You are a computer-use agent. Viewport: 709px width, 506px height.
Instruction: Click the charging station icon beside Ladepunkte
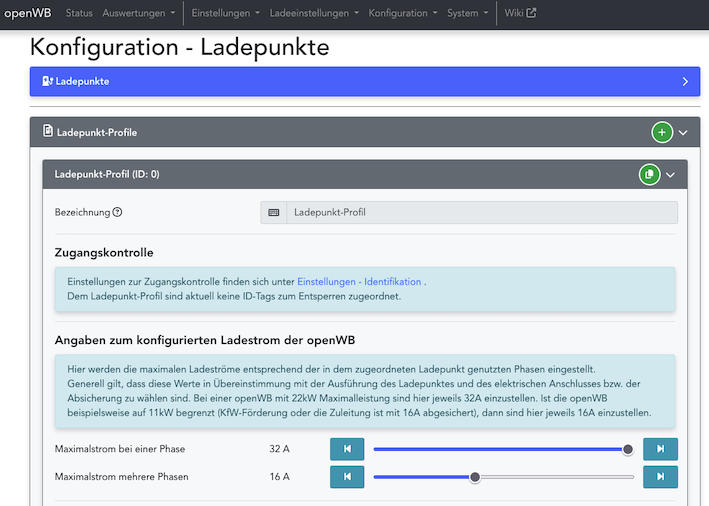pos(47,81)
